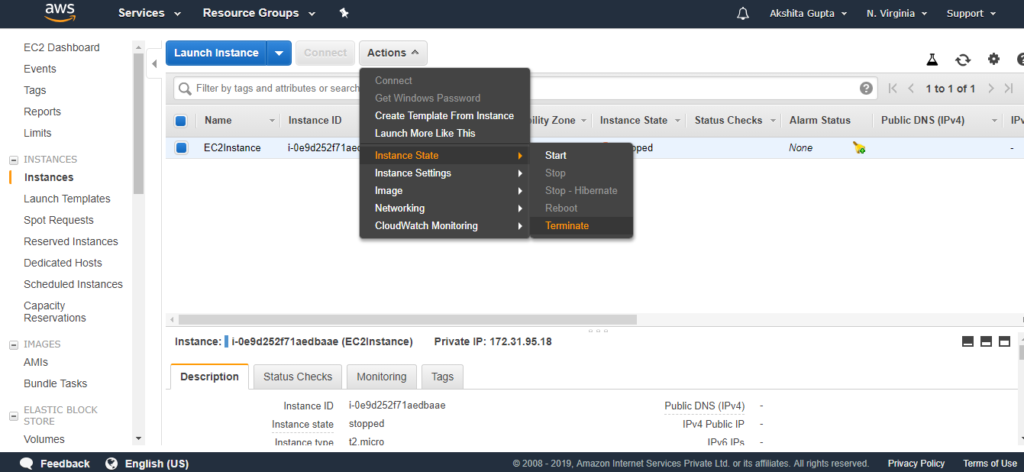Open the pin shortcuts icon in header
Image resolution: width=1024 pixels, height=472 pixels.
(x=344, y=13)
